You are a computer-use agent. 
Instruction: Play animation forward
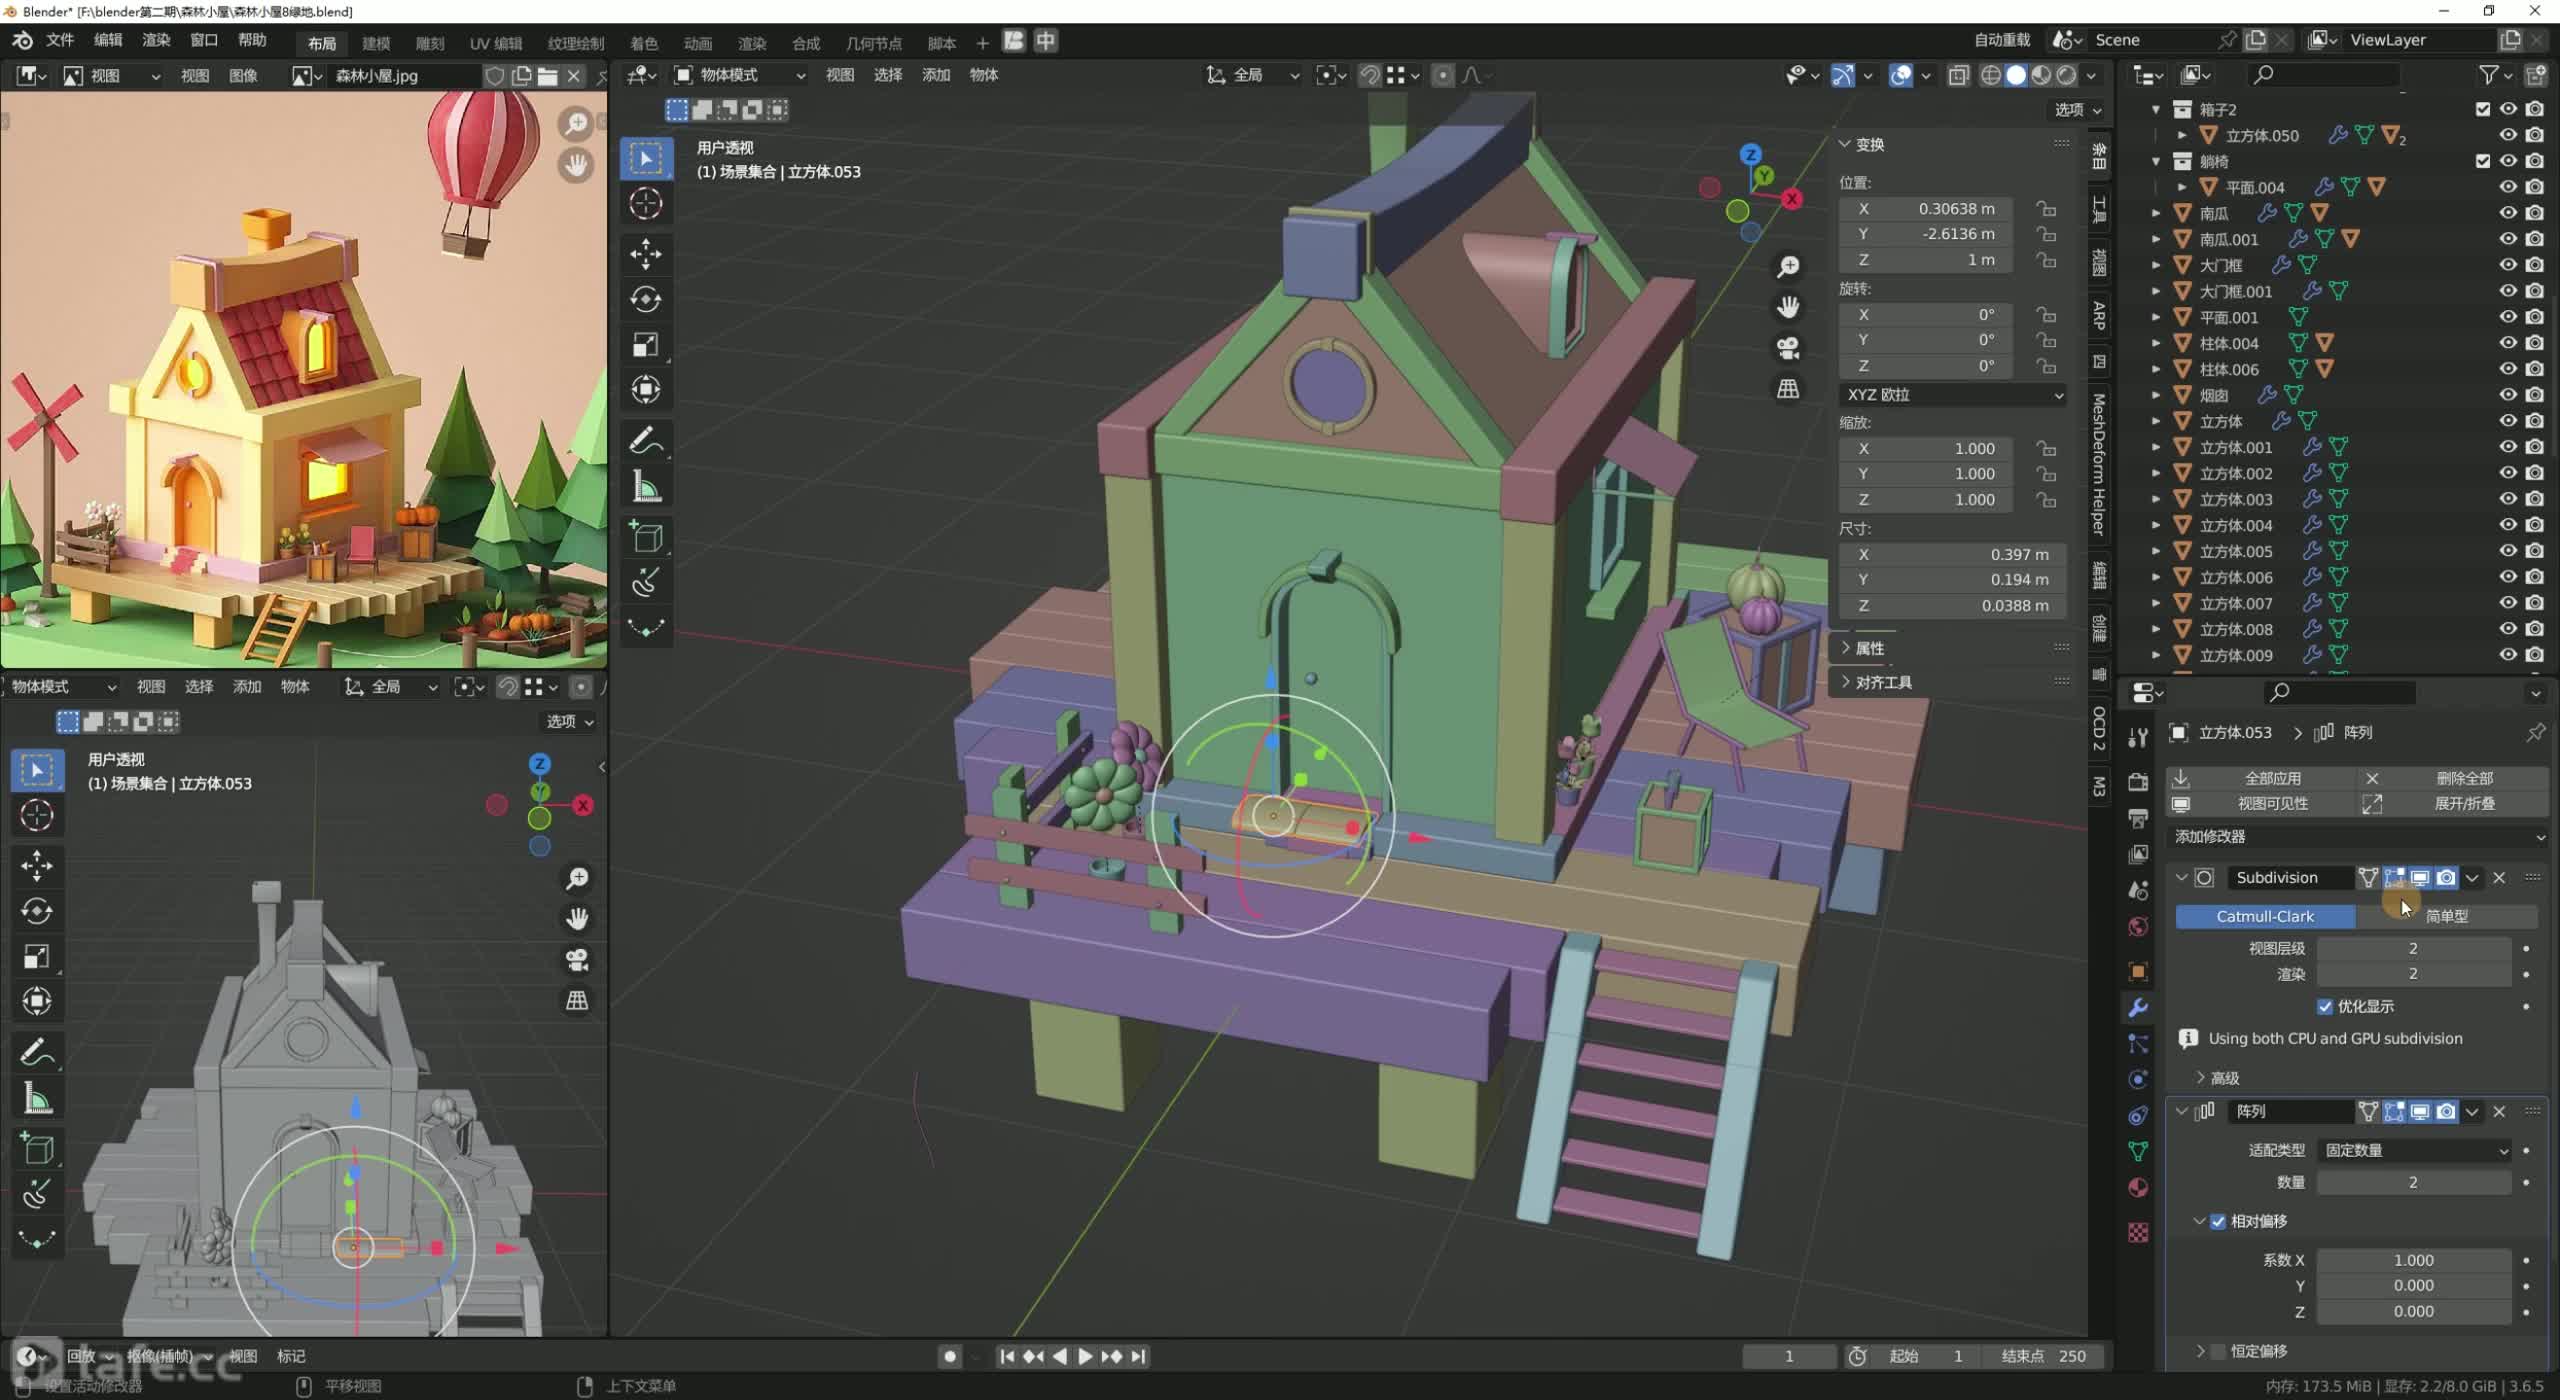(x=1084, y=1357)
